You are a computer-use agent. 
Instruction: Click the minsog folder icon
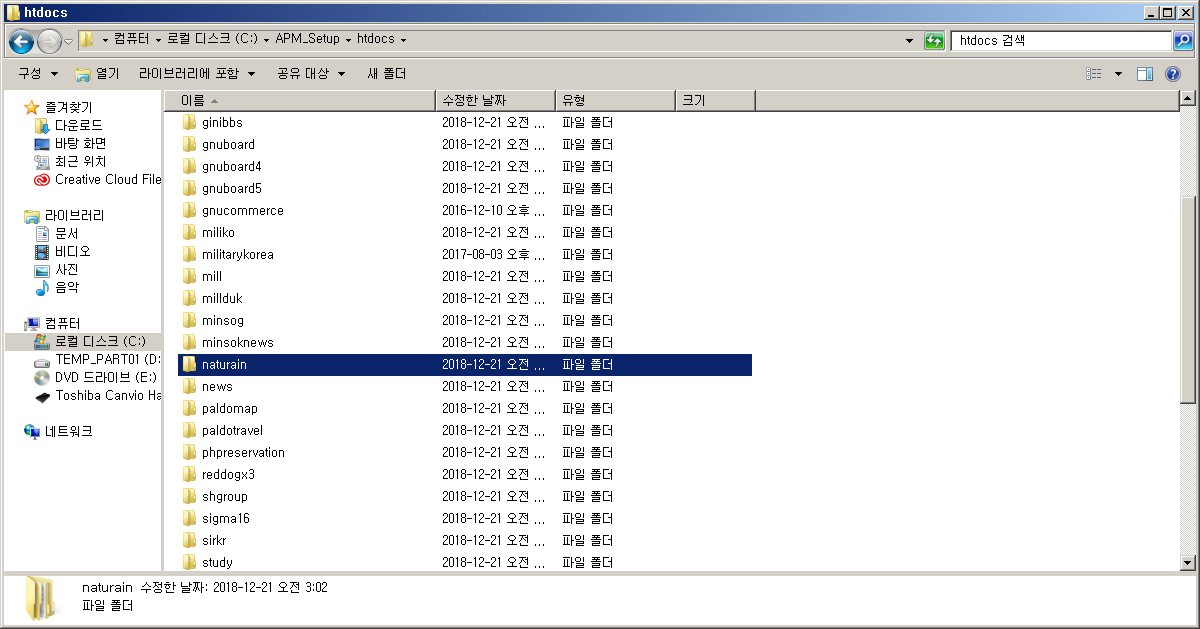pyautogui.click(x=189, y=320)
